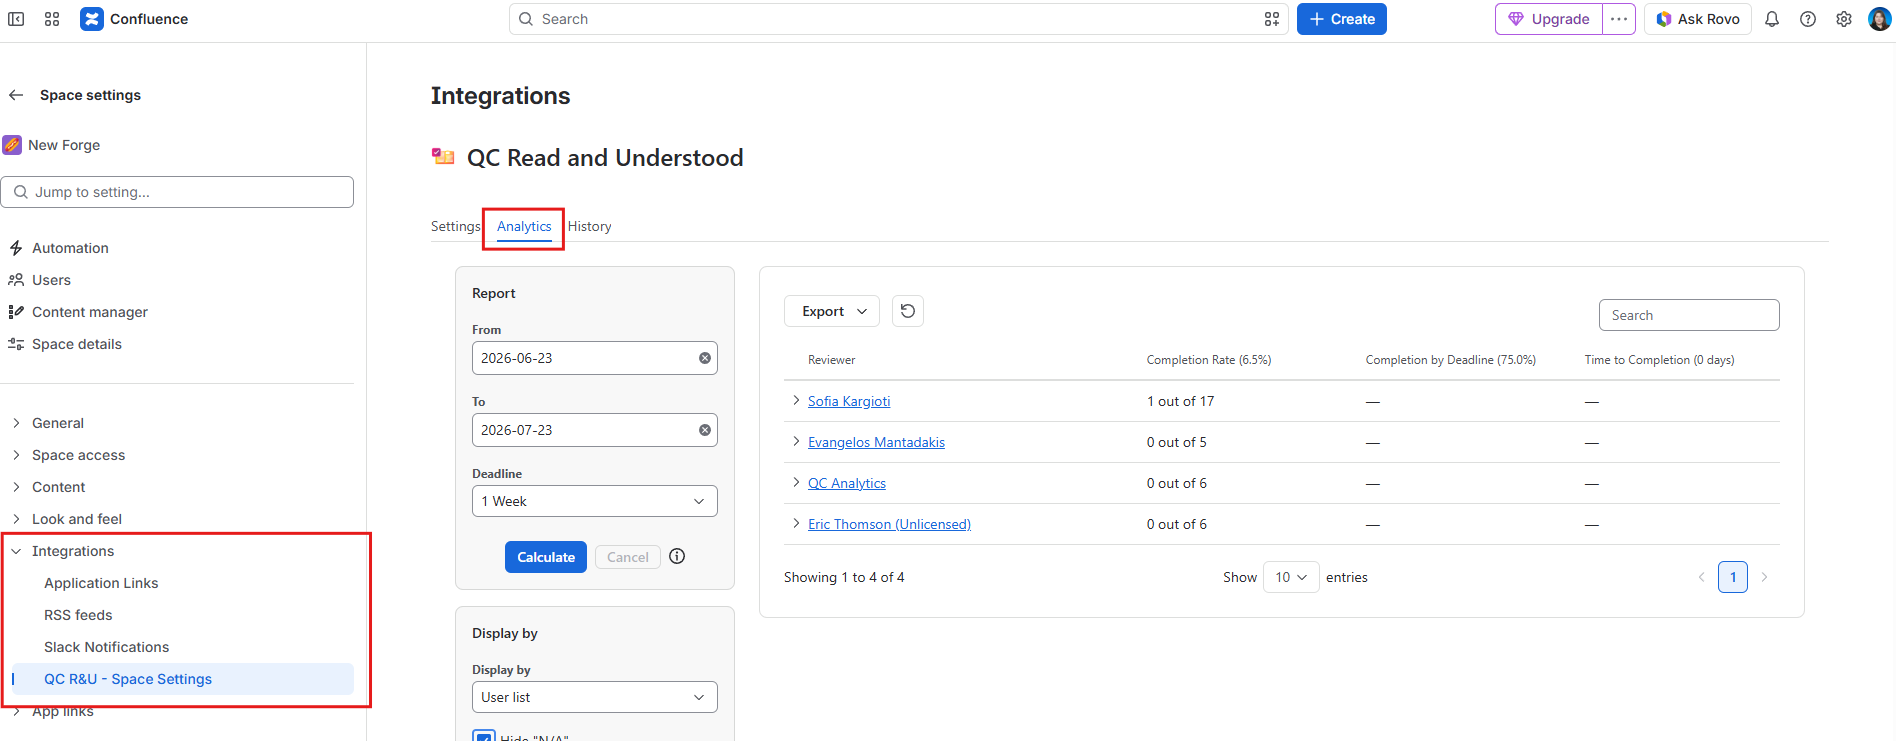Go back using the Space settings arrow
The width and height of the screenshot is (1896, 741).
[16, 95]
